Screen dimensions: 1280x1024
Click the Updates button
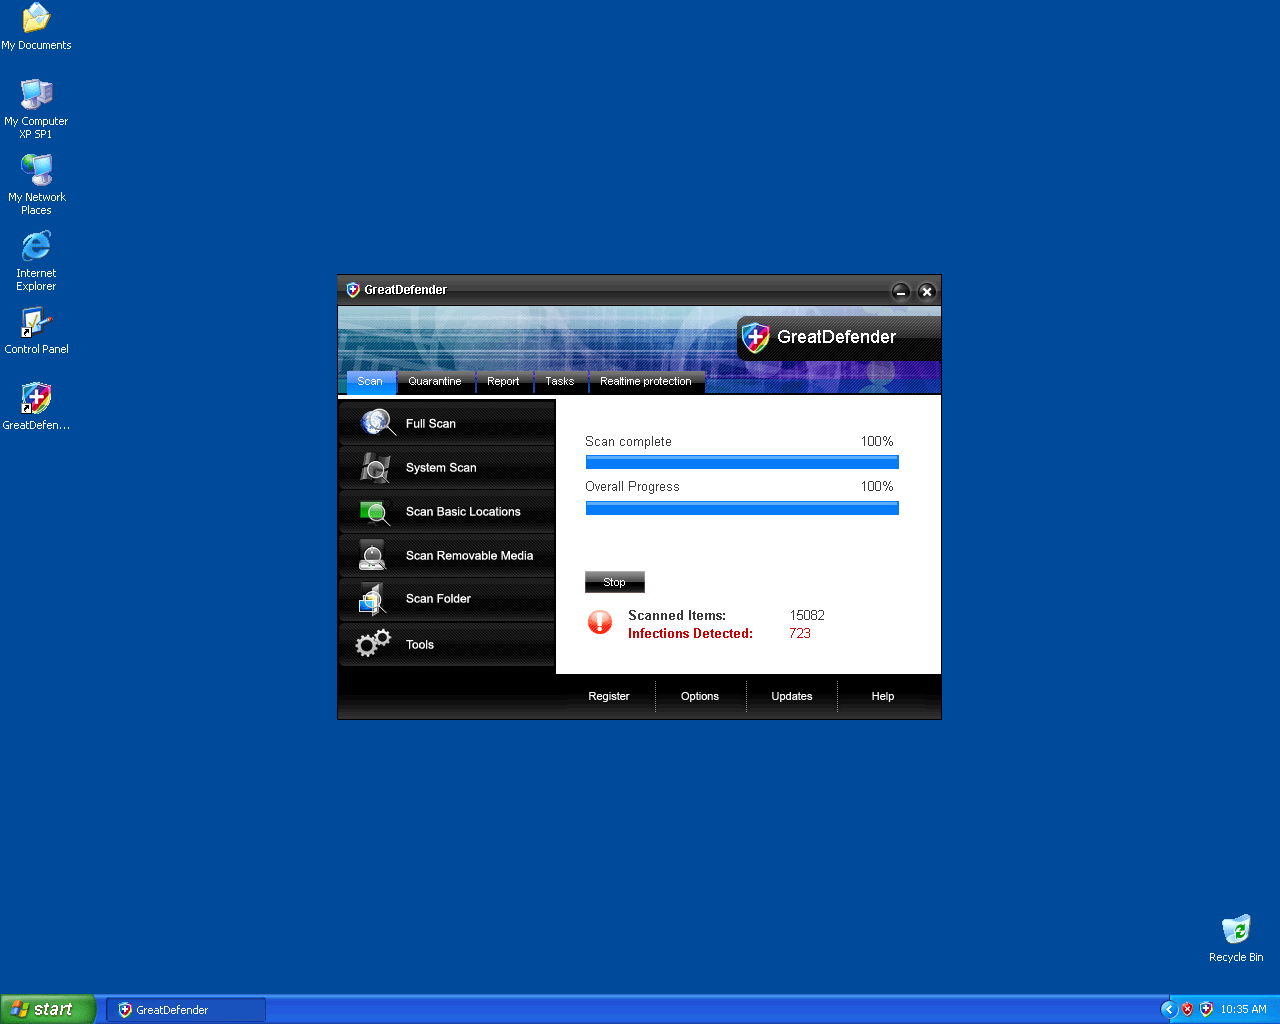[792, 696]
